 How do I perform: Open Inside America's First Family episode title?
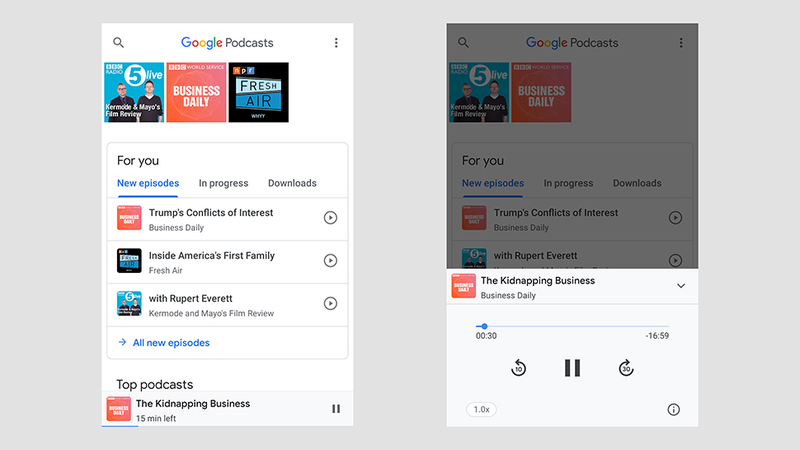(x=212, y=256)
